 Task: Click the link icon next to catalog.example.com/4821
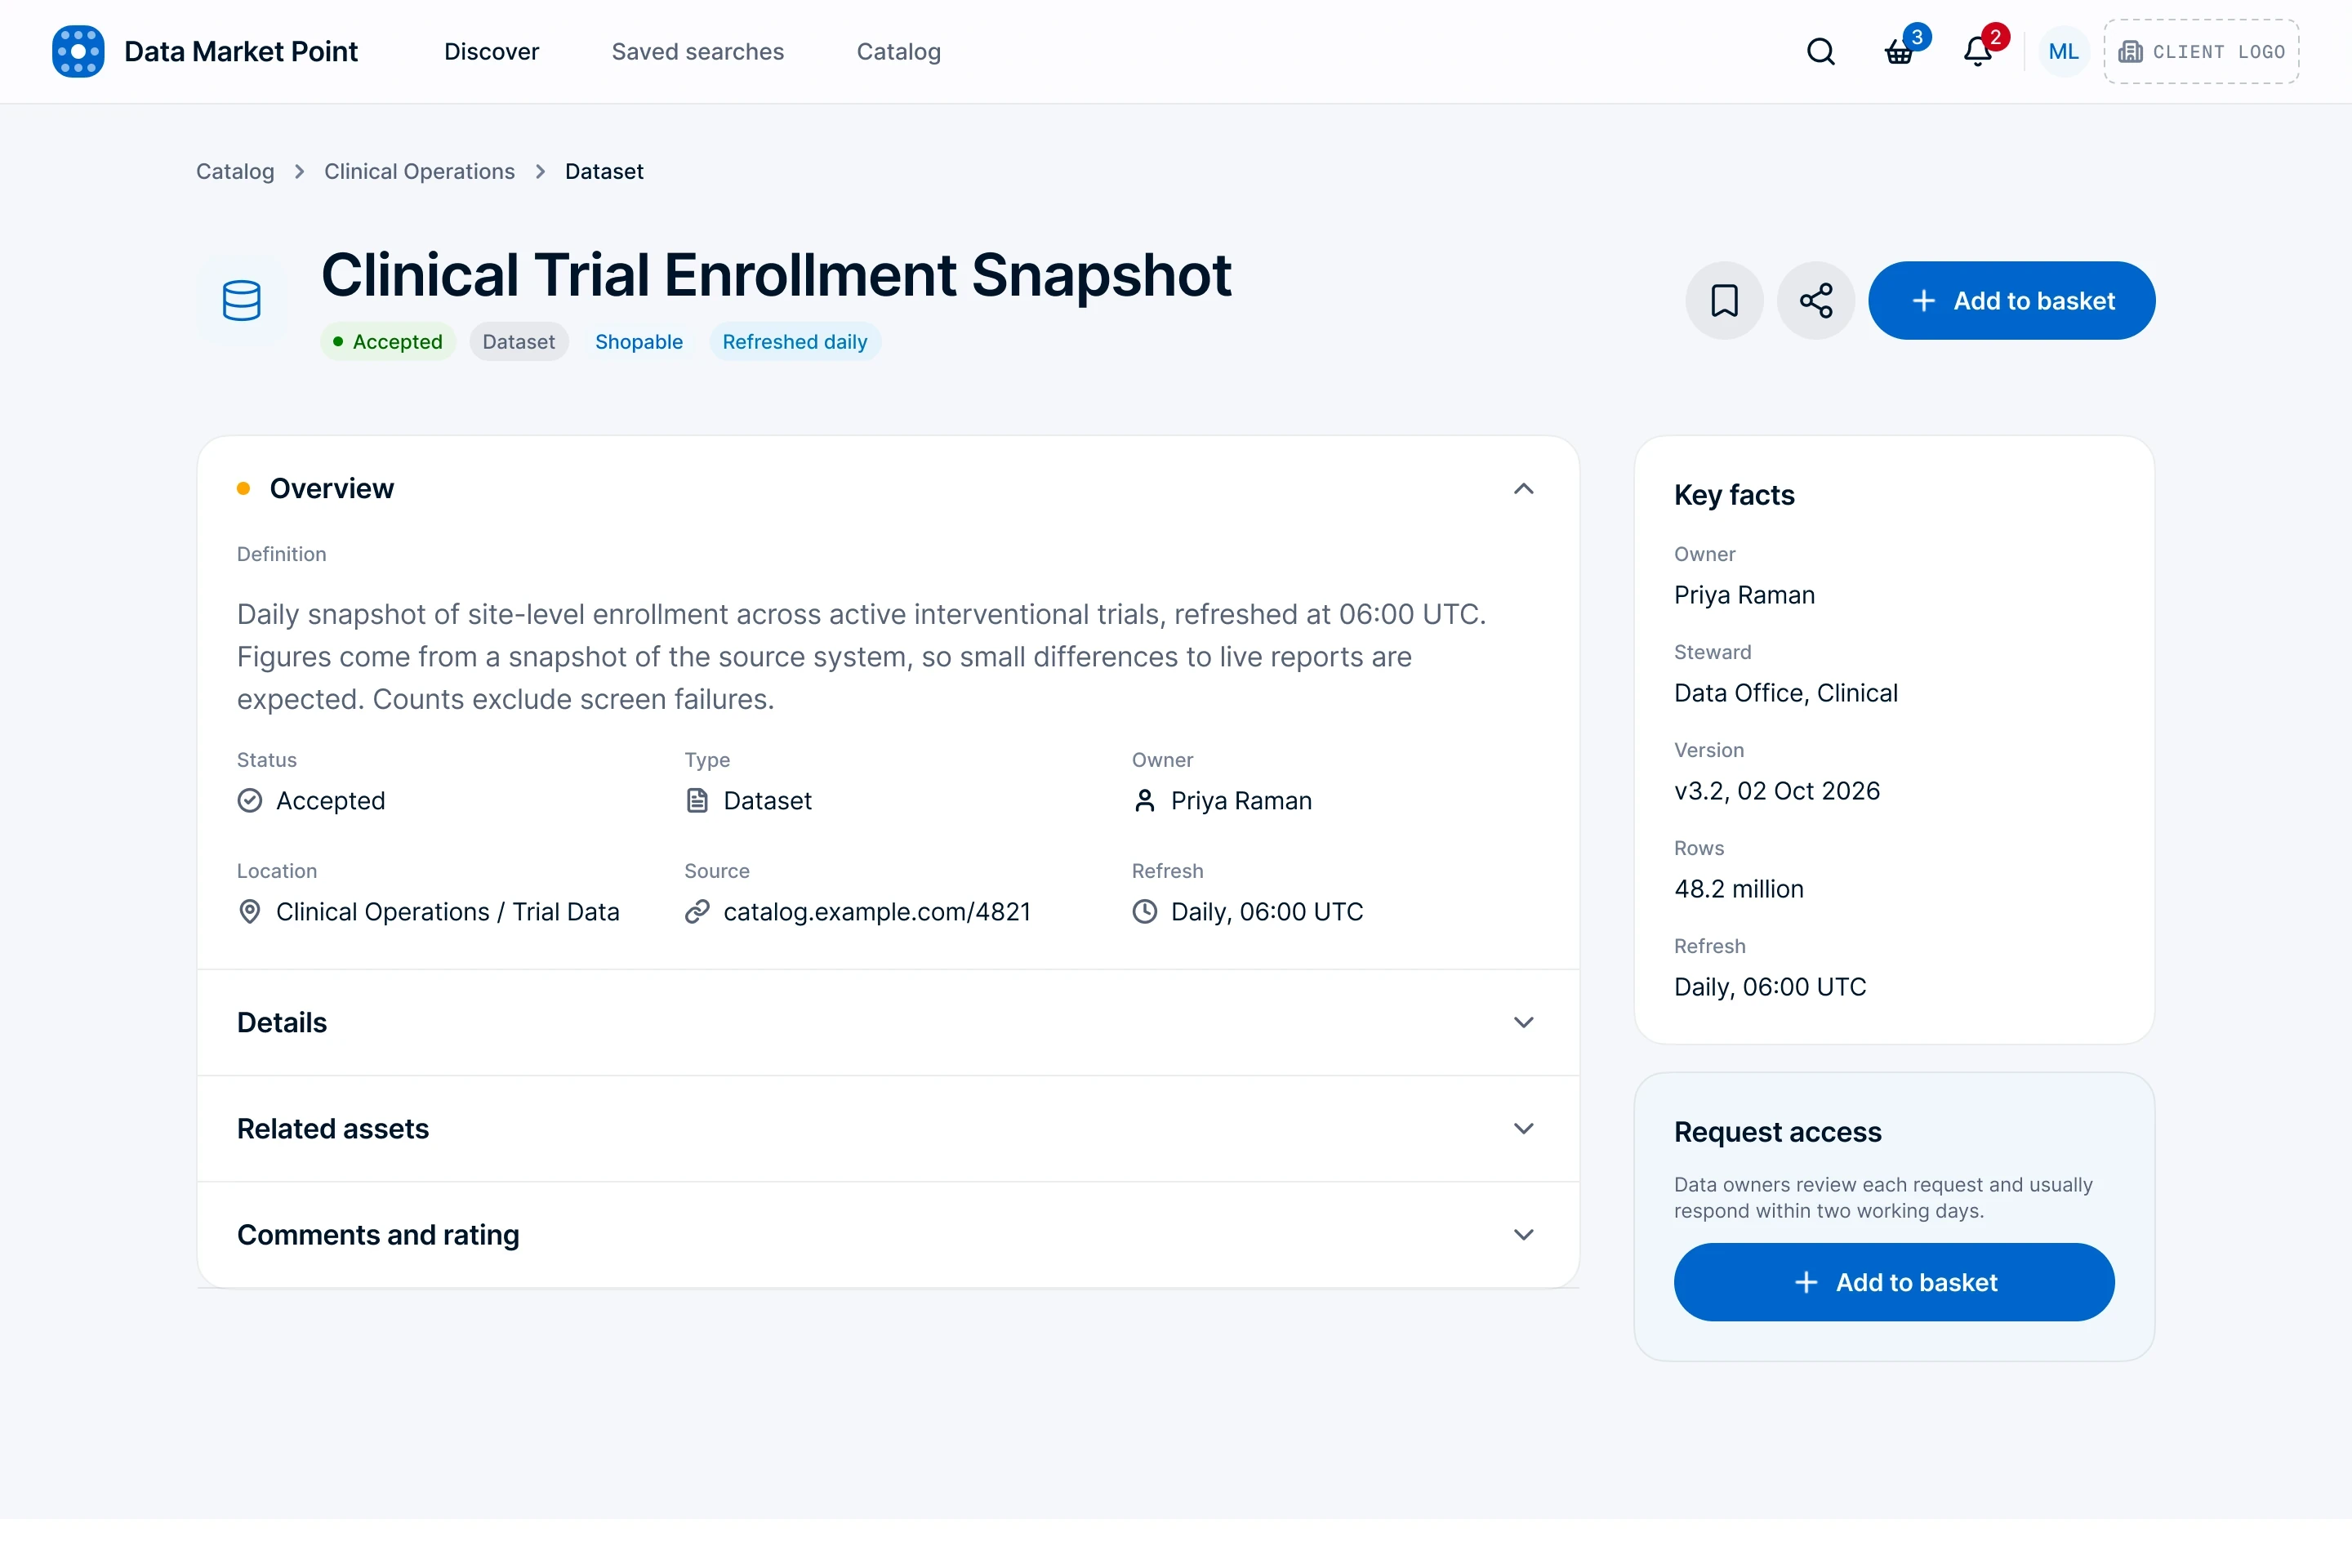click(697, 912)
